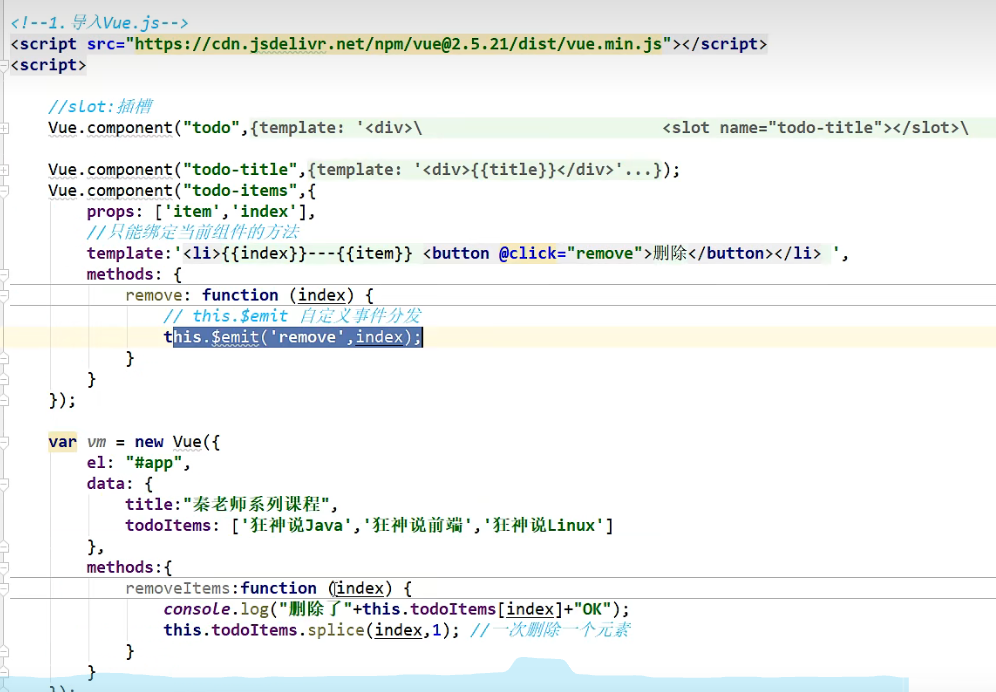Click the closing </script> tag on src line
The width and height of the screenshot is (996, 692).
click(725, 44)
